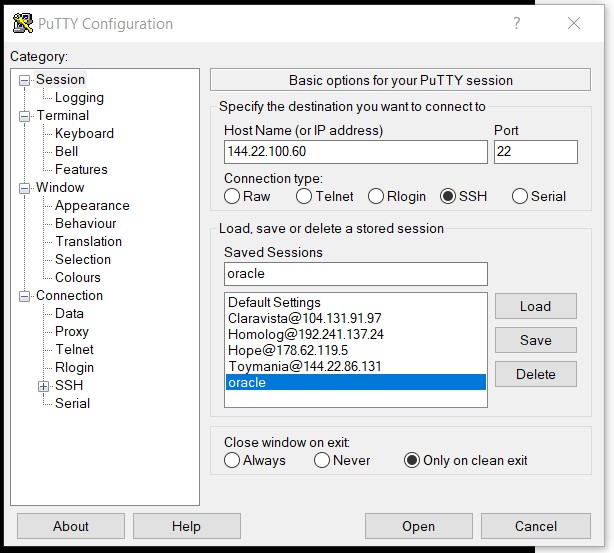Open the Colours category
This screenshot has height=553, width=614.
point(78,278)
